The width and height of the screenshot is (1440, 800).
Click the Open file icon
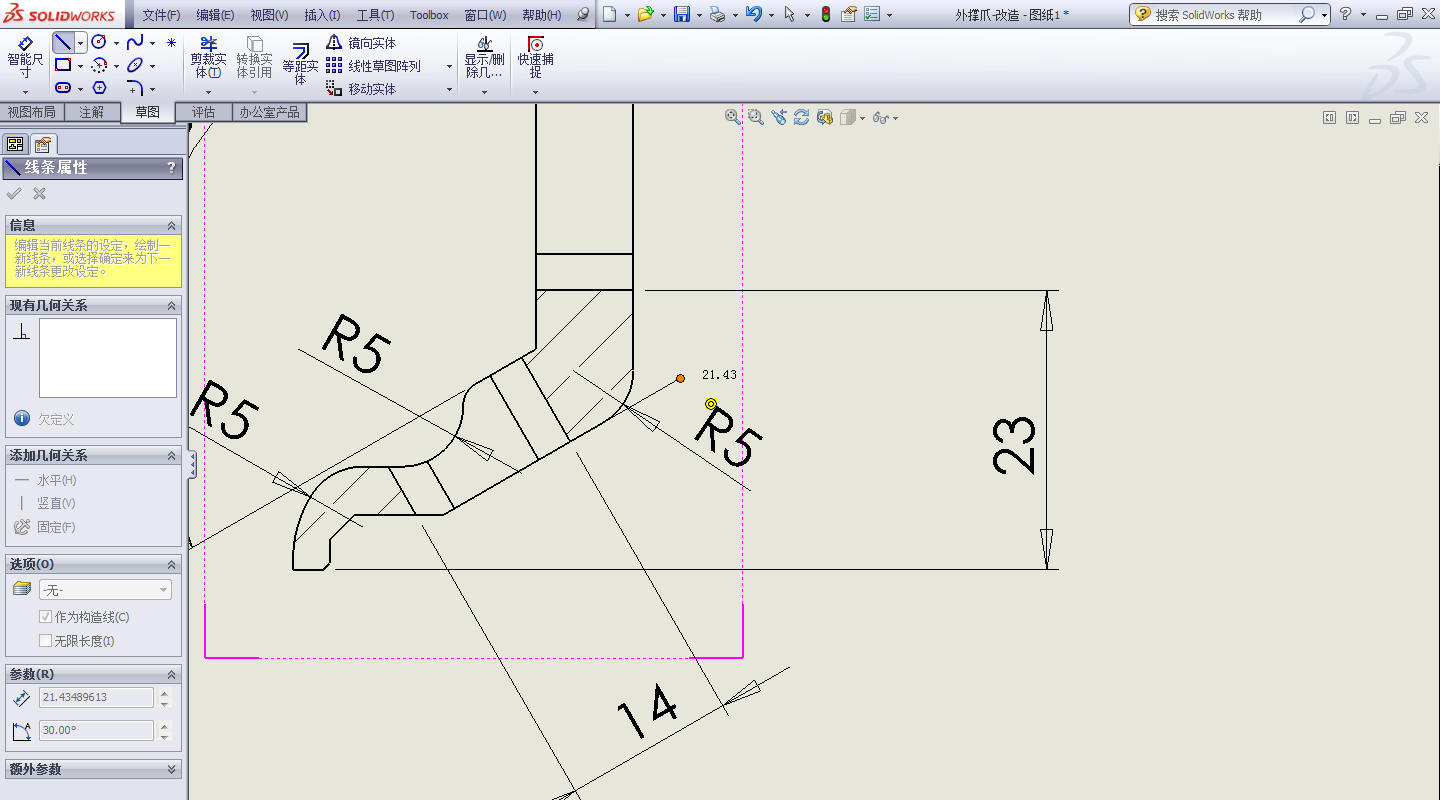(645, 14)
